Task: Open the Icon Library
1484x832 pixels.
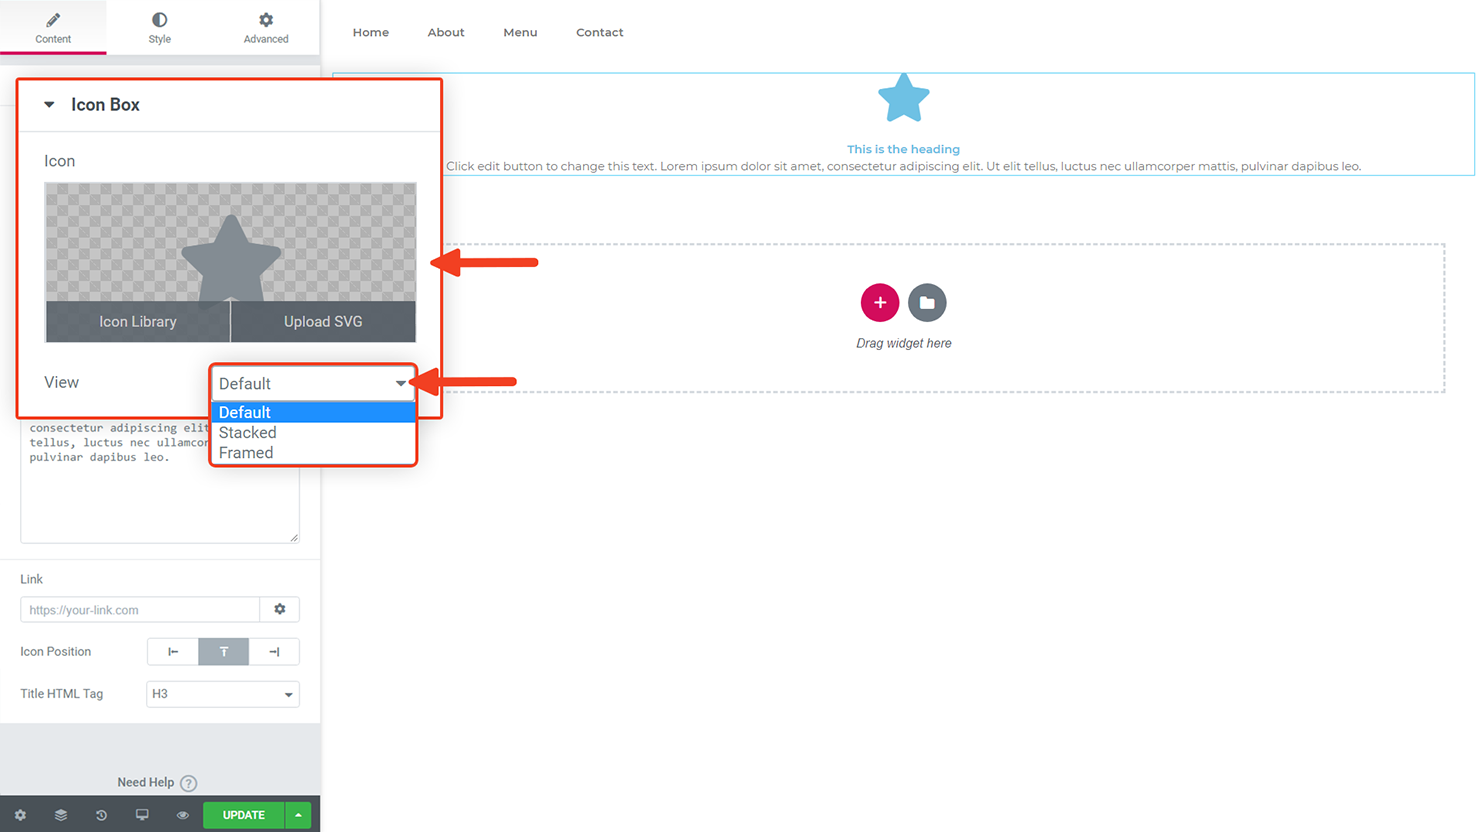Action: 137,321
